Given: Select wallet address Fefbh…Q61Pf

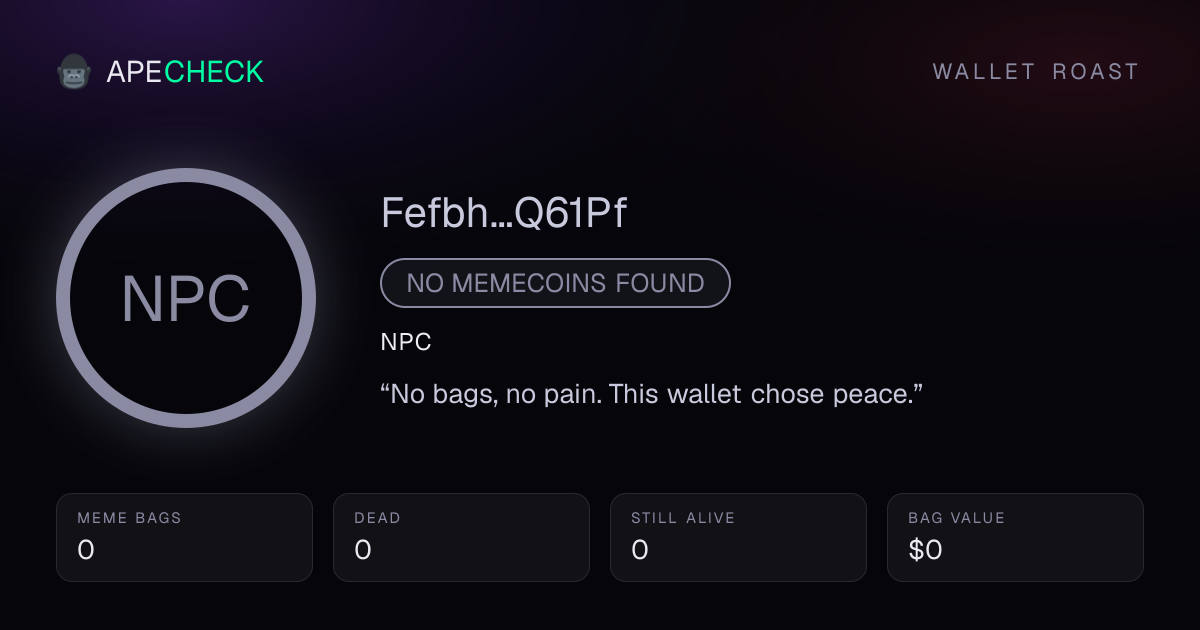Looking at the screenshot, I should click(x=504, y=214).
